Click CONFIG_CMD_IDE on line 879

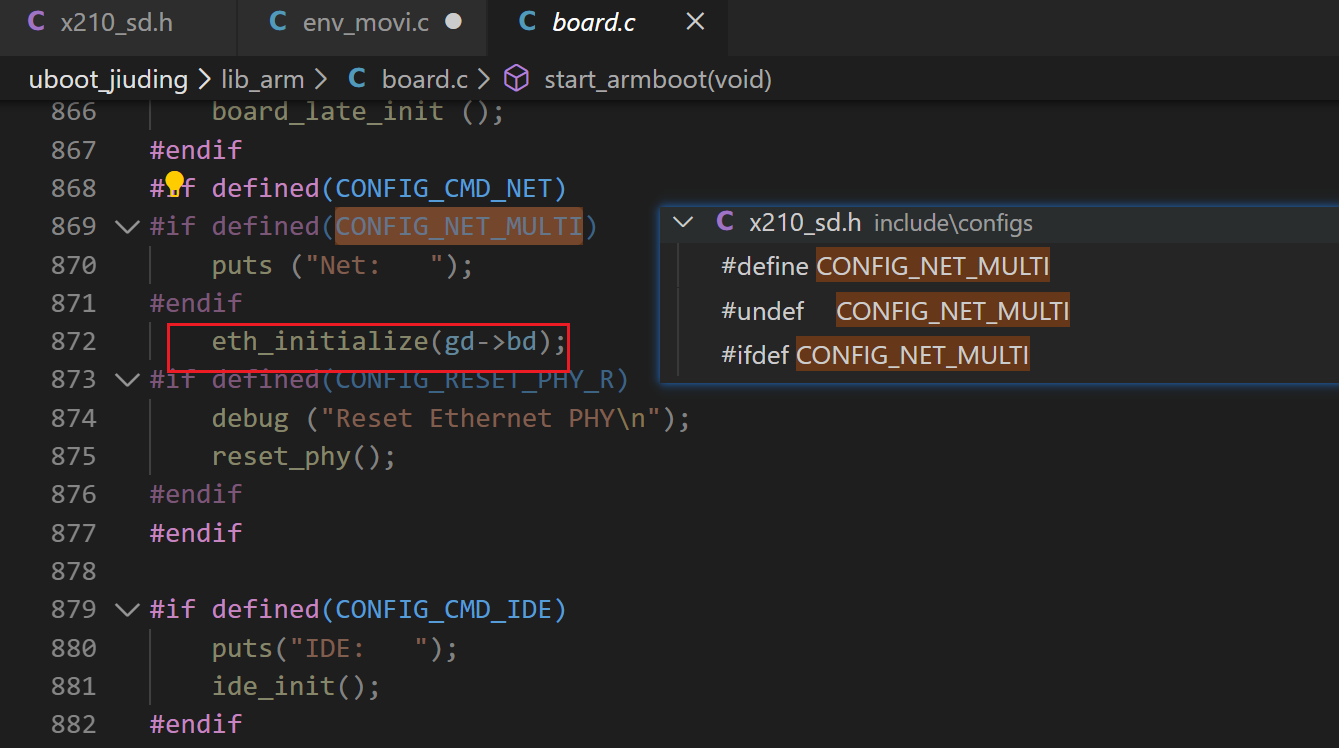(x=443, y=609)
